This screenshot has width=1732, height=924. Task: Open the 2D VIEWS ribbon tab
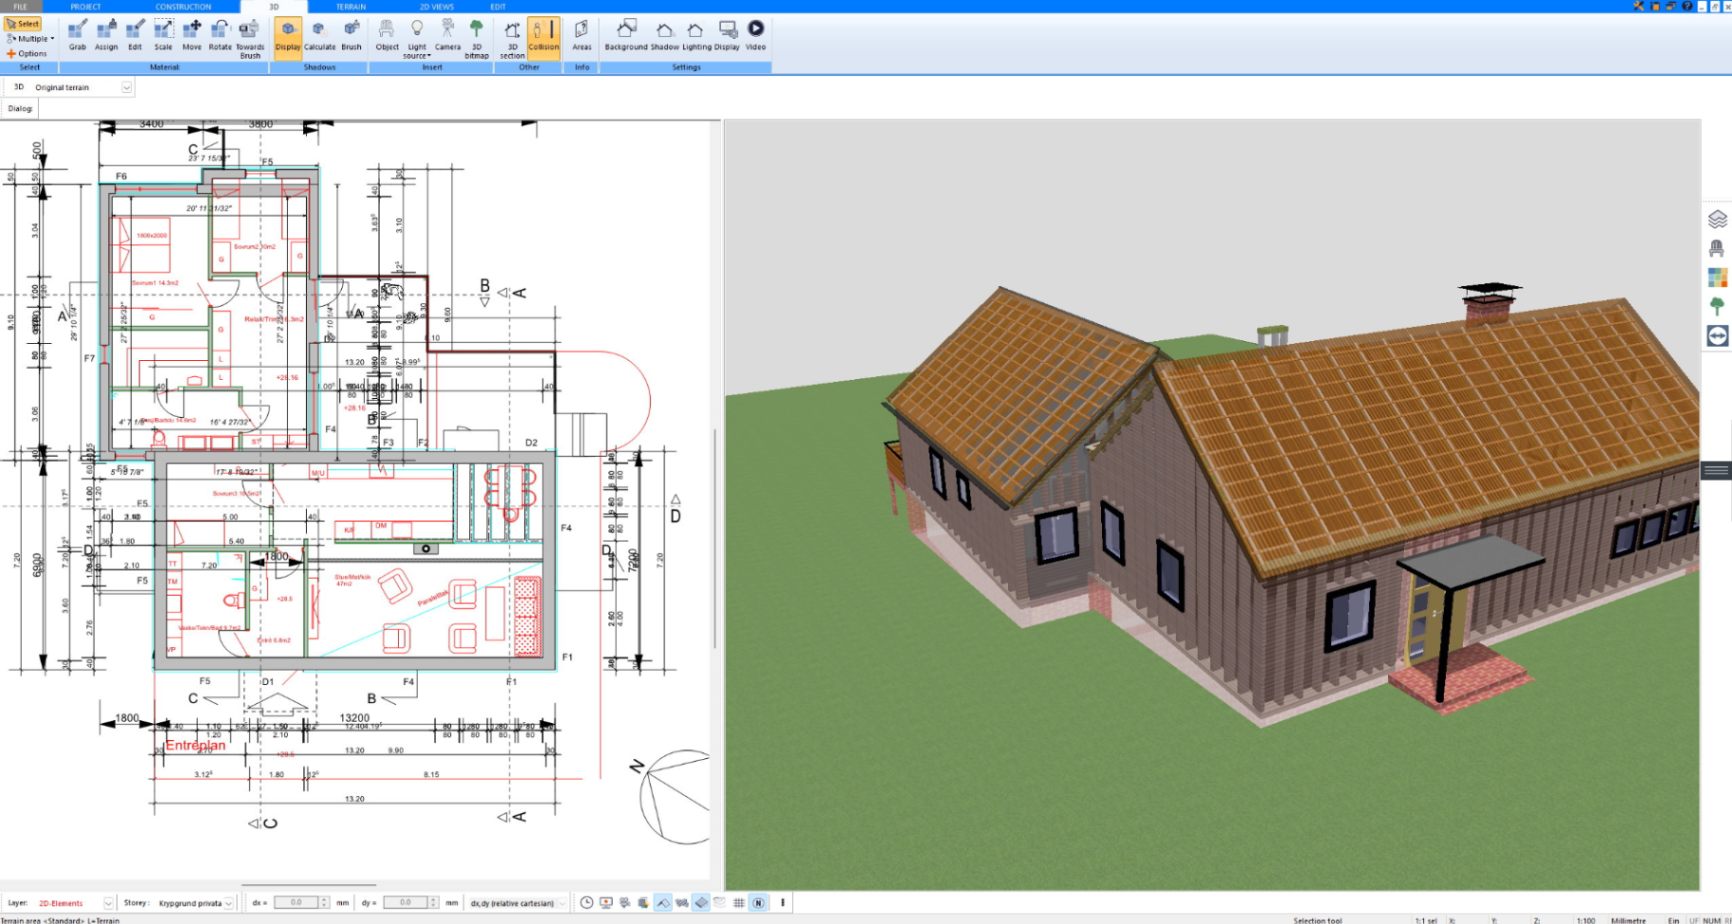437,6
